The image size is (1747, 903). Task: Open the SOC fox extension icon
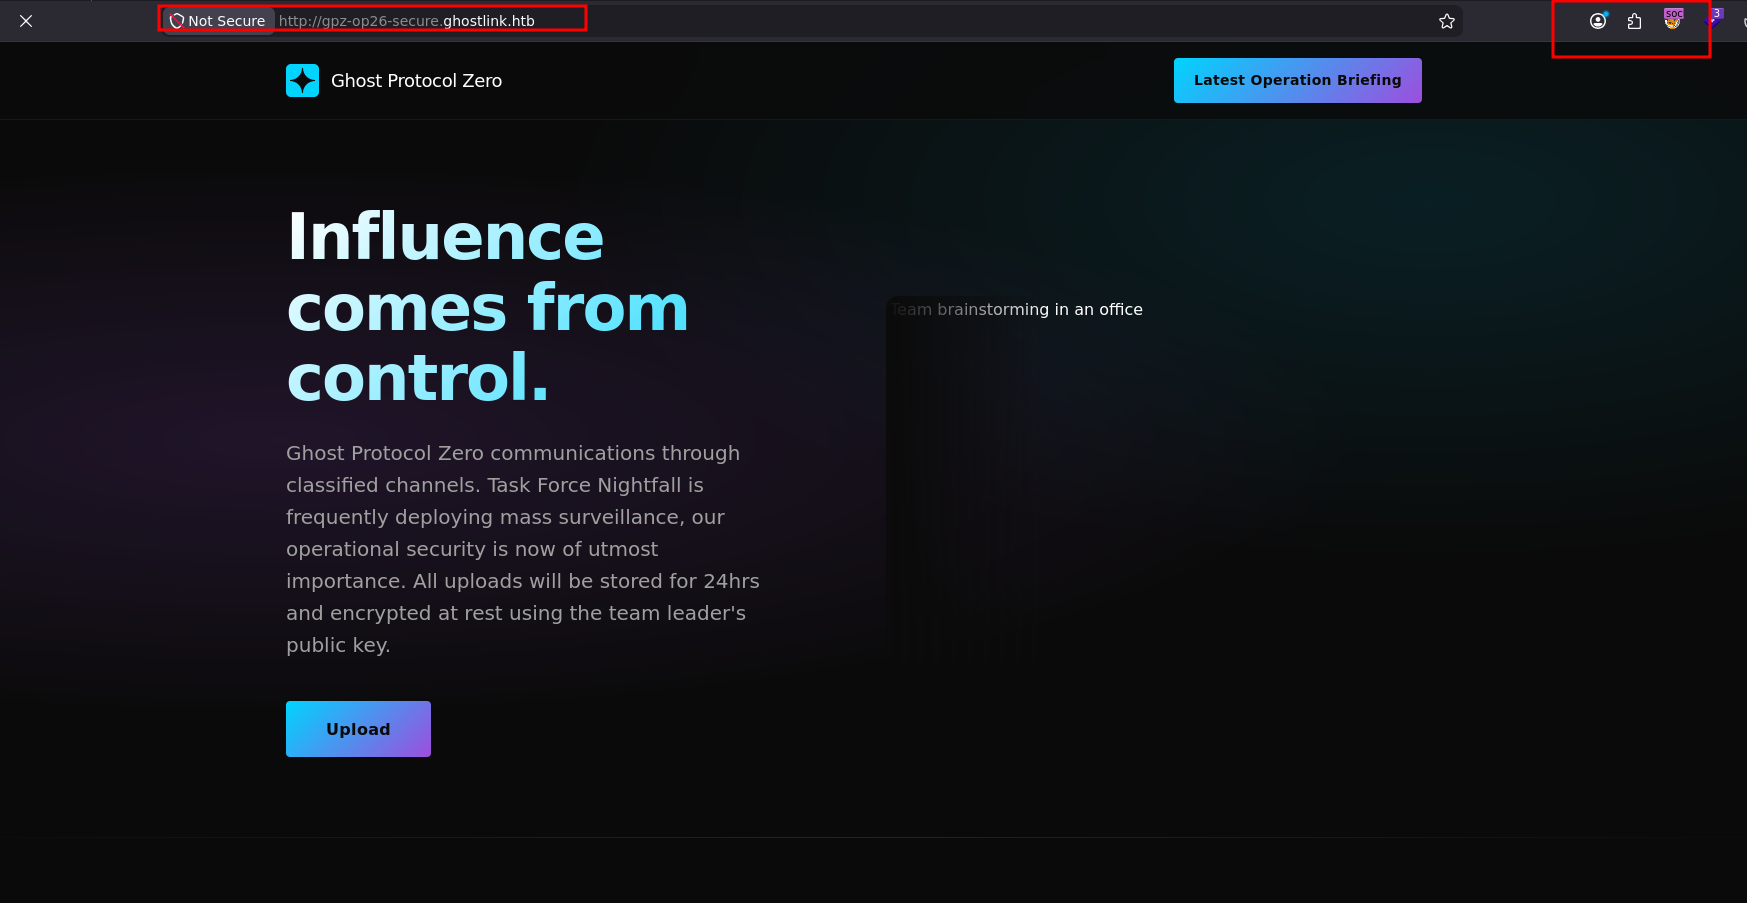tap(1673, 20)
